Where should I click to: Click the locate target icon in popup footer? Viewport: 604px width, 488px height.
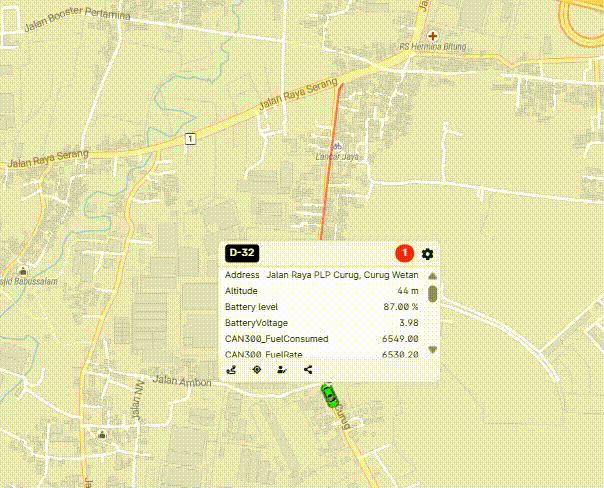click(x=257, y=370)
